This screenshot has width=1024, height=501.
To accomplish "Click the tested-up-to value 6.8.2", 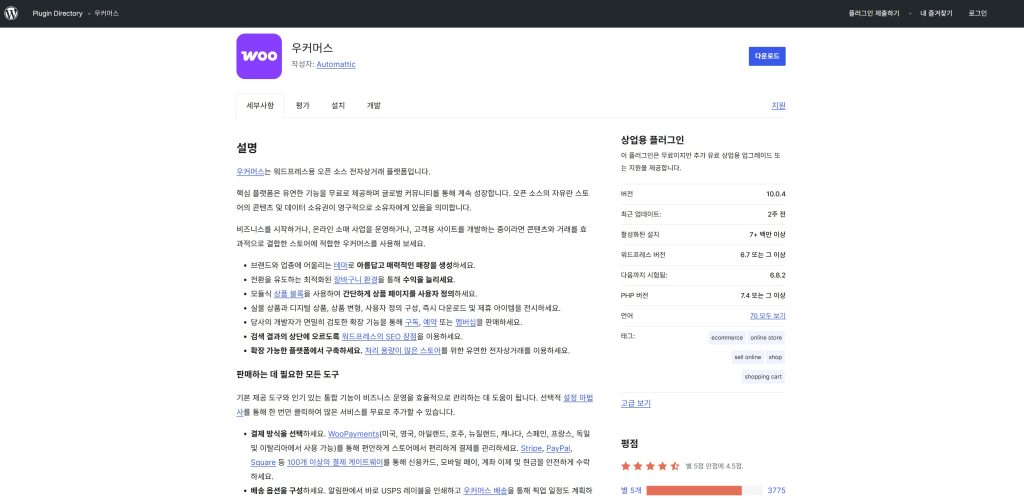I will pos(777,275).
